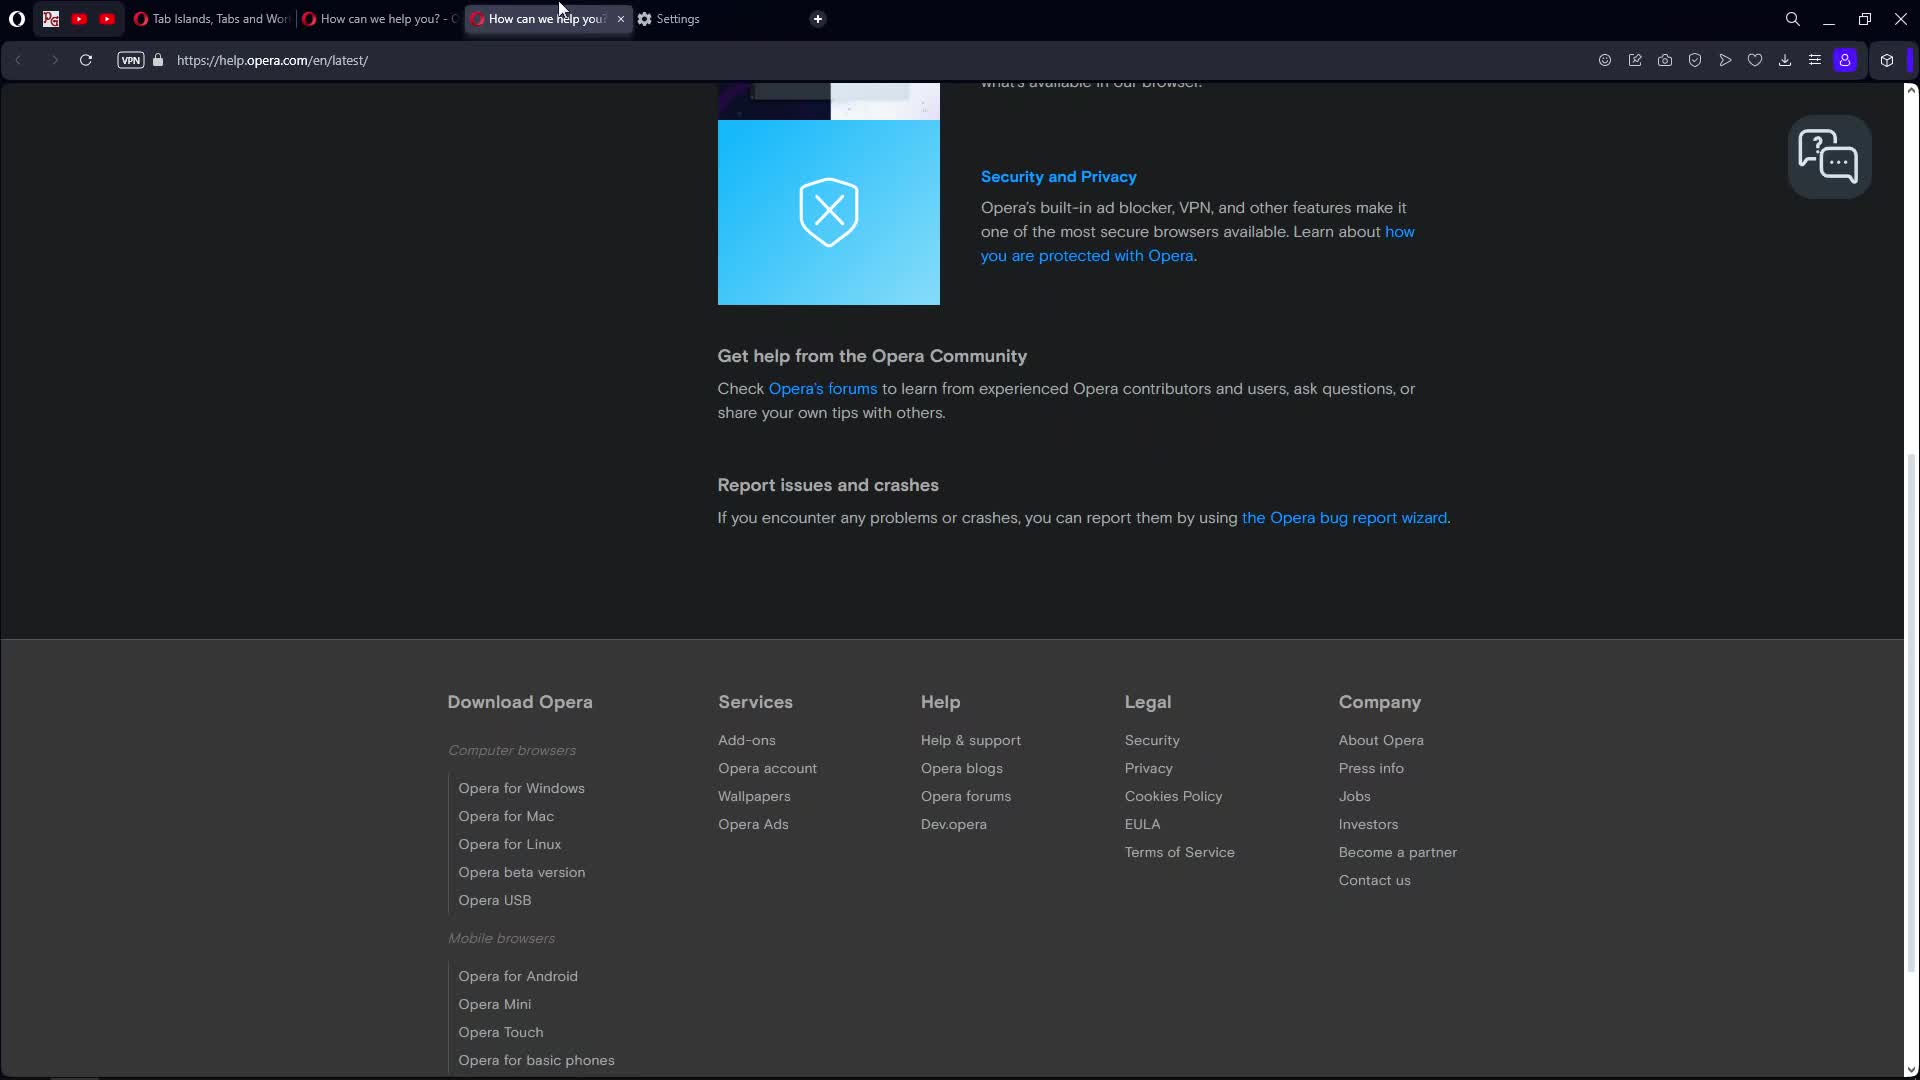Open the purple Opera account profile icon

click(1845, 60)
